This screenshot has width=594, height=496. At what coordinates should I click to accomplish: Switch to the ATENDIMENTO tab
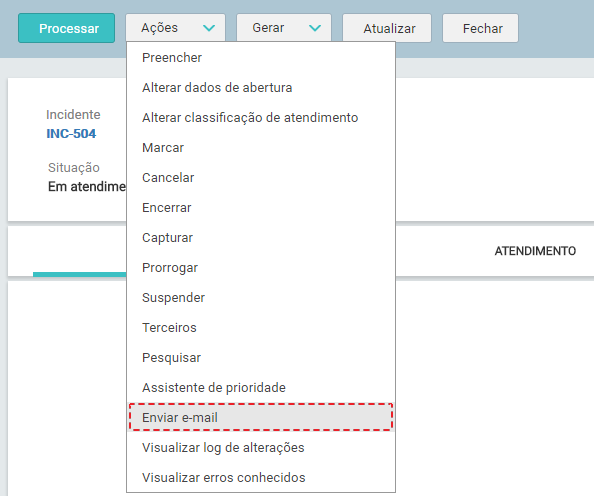535,251
